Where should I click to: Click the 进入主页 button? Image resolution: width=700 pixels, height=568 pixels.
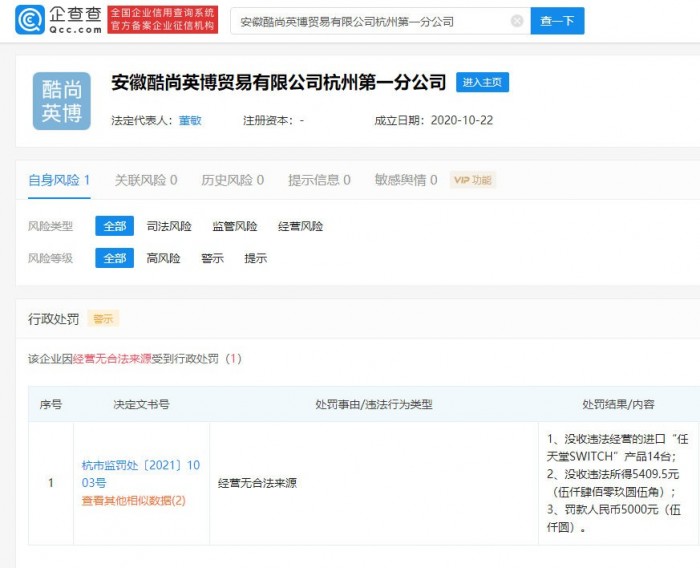[482, 82]
